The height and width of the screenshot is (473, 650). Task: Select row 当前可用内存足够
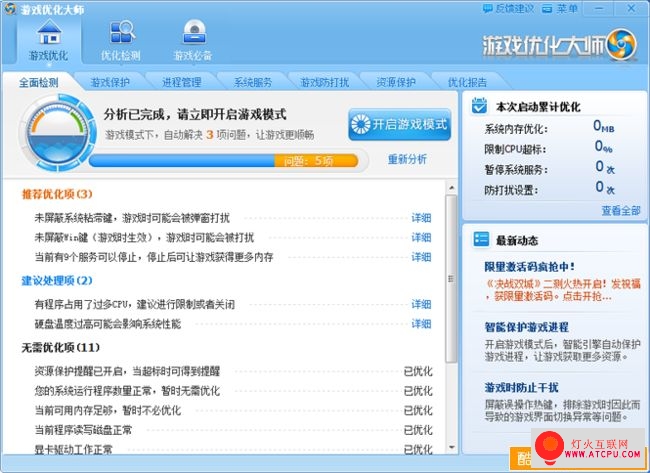233,410
